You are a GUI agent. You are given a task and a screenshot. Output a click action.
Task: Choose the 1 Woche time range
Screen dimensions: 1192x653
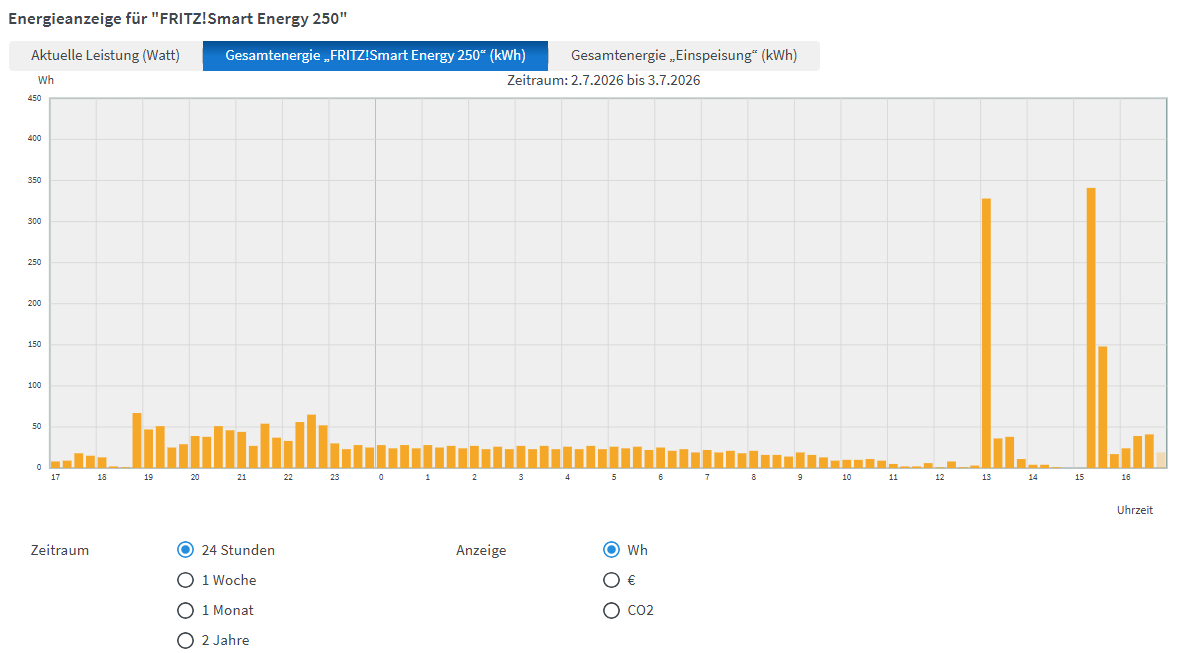tap(185, 580)
